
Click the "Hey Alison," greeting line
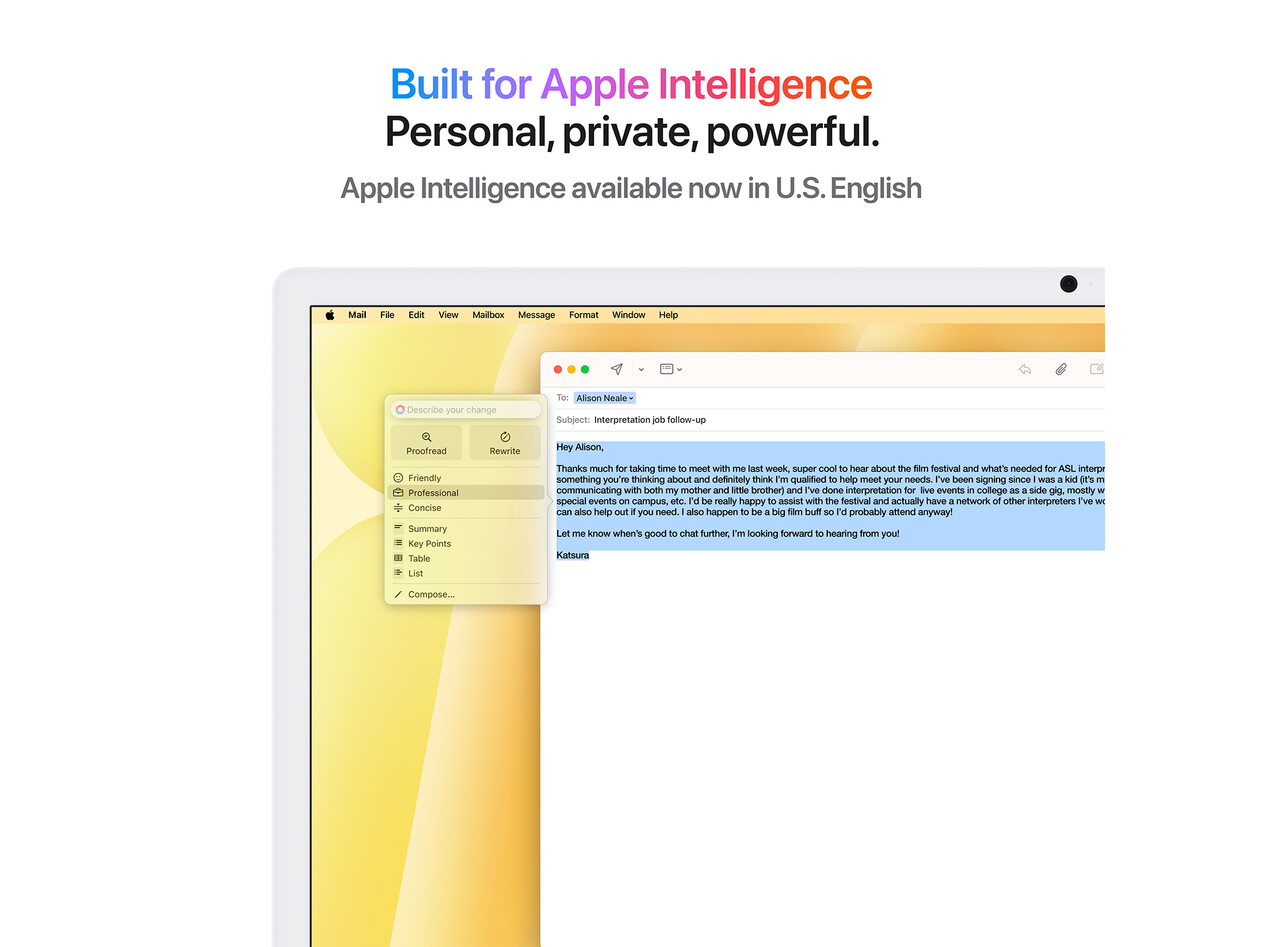coord(580,447)
